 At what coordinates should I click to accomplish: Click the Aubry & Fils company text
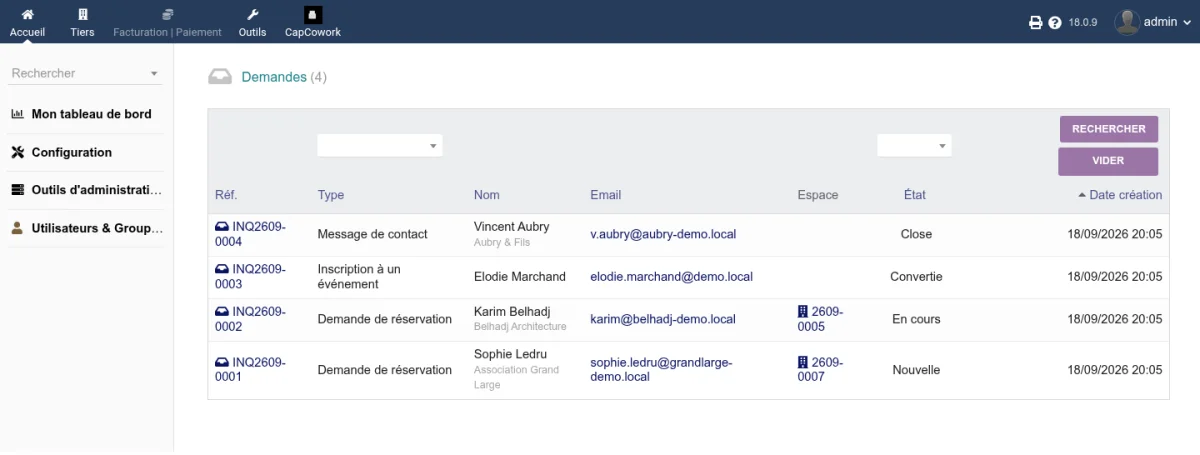point(502,242)
